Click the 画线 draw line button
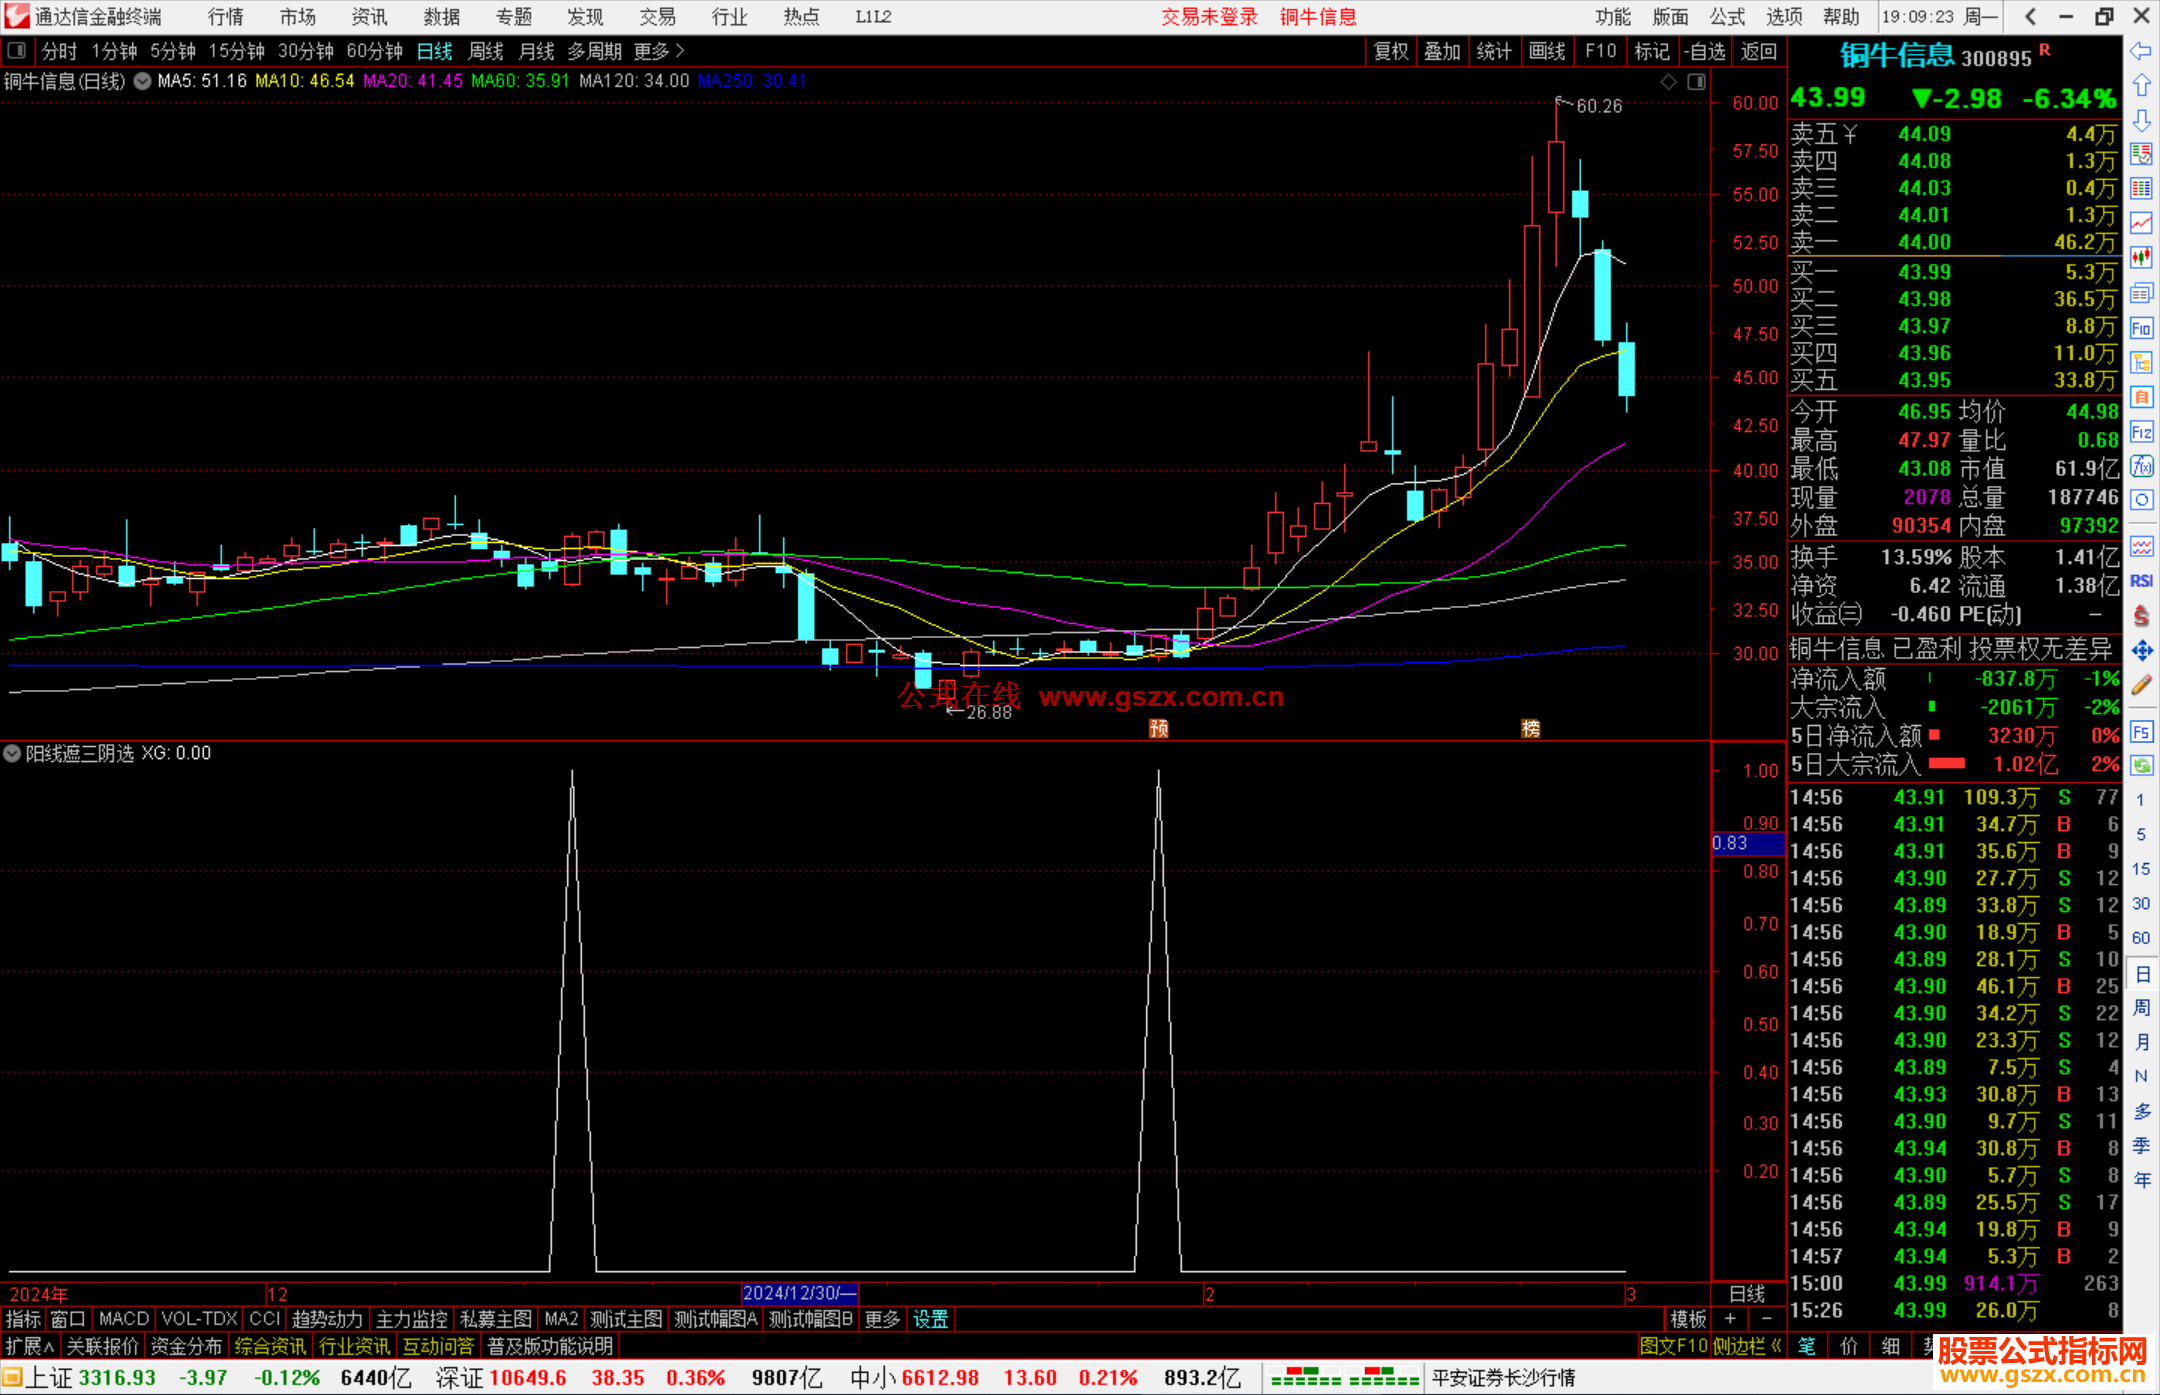Screen dimensions: 2160x1395 coord(1547,51)
